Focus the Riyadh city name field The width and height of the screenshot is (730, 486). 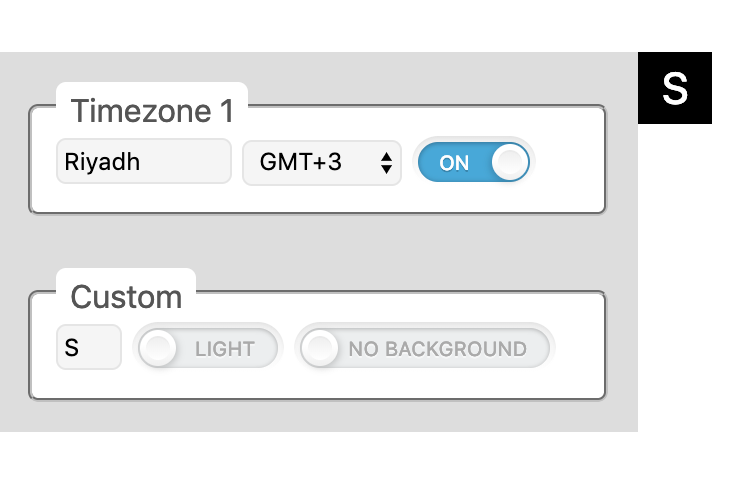point(144,162)
